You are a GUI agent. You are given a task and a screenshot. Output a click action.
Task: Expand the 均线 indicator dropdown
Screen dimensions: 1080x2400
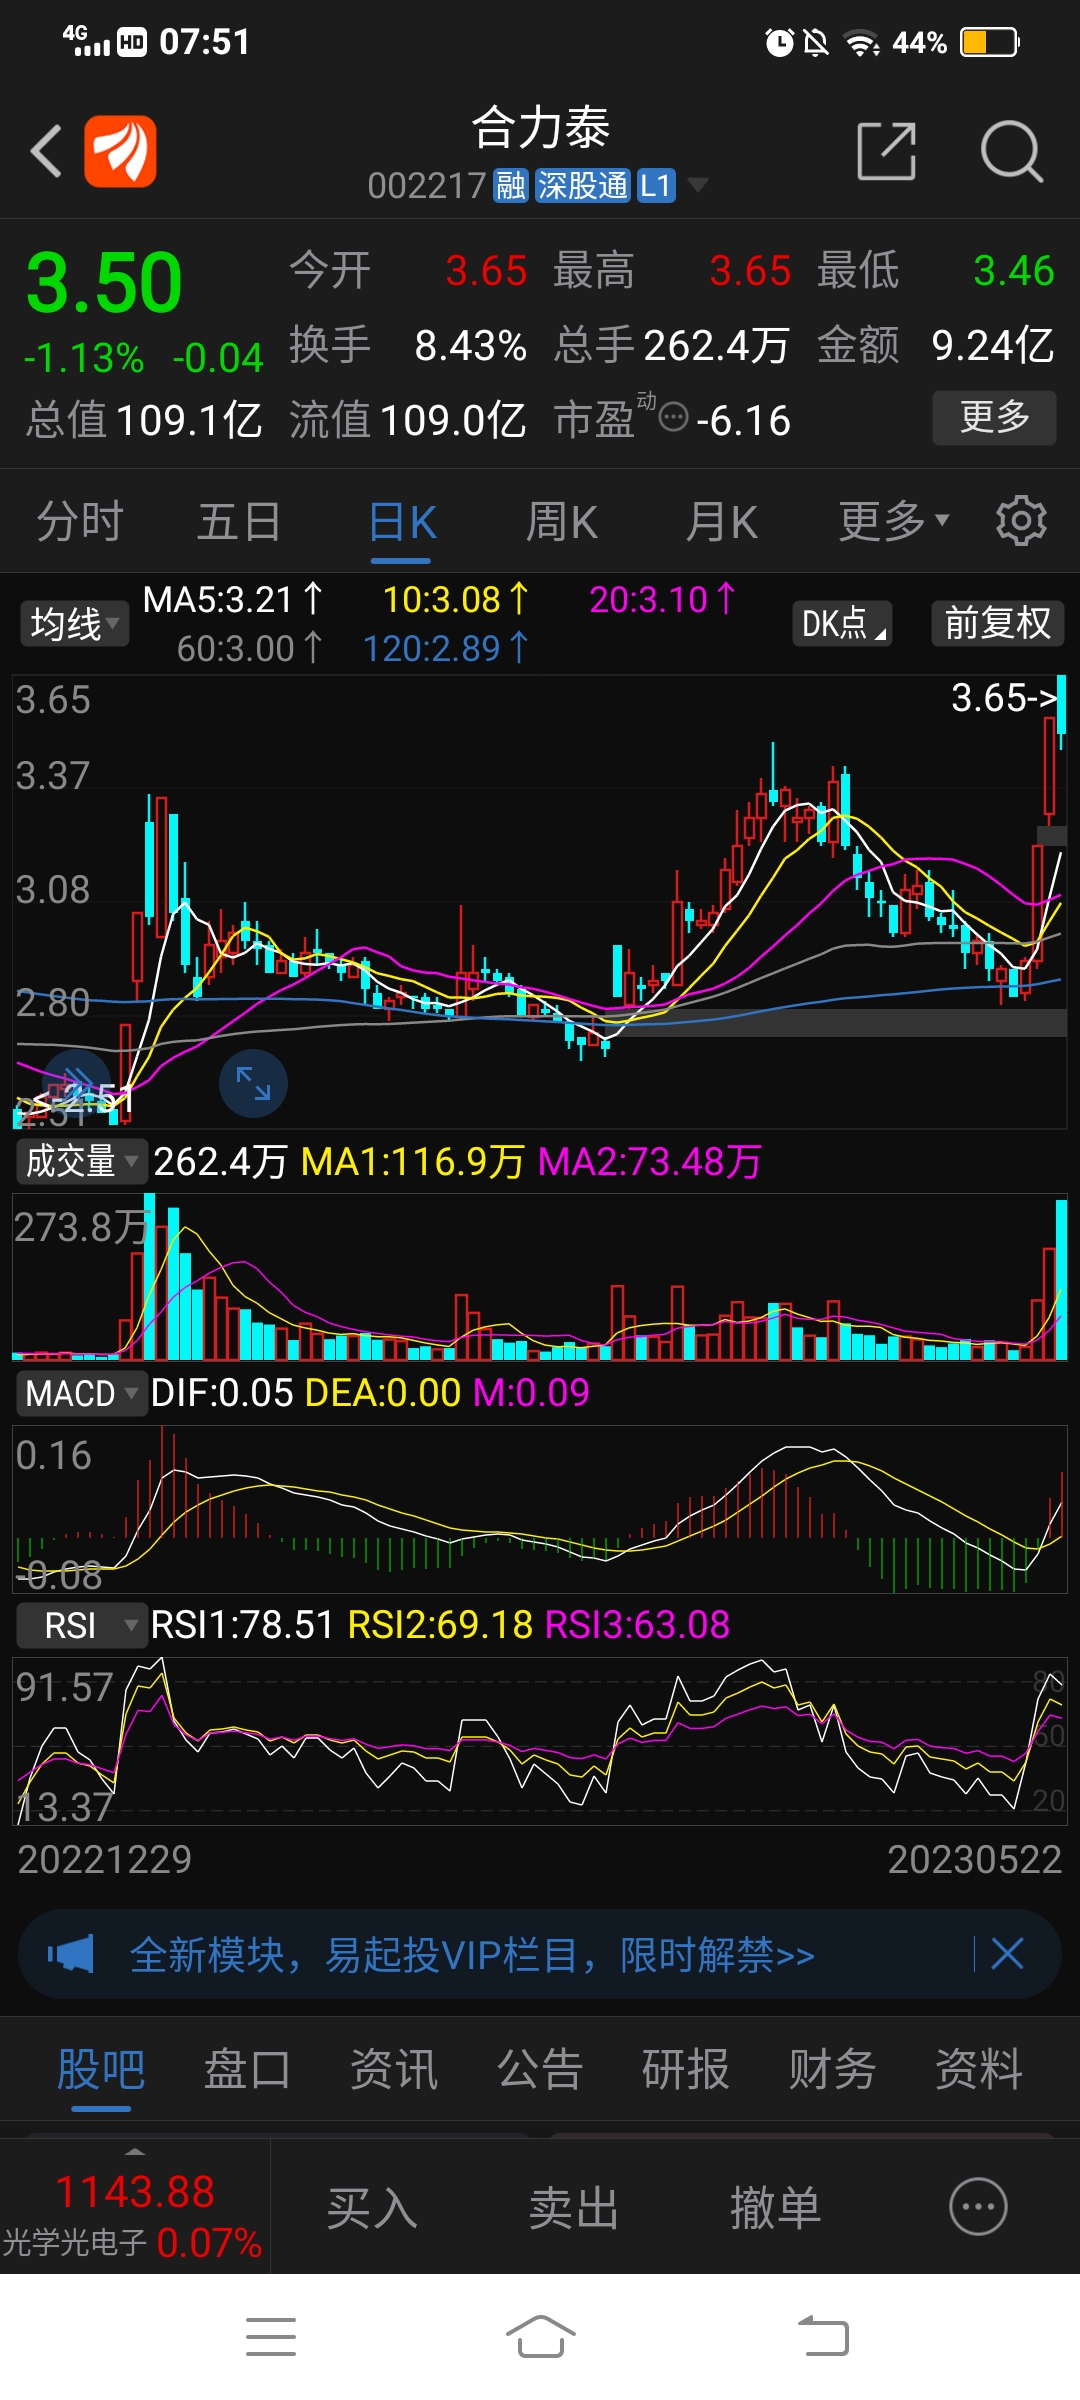74,624
